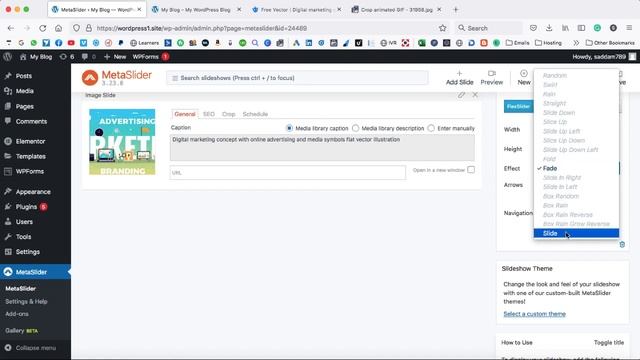The width and height of the screenshot is (640, 360).
Task: Open the downloads icon in toolbar
Action: pyautogui.click(x=549, y=28)
